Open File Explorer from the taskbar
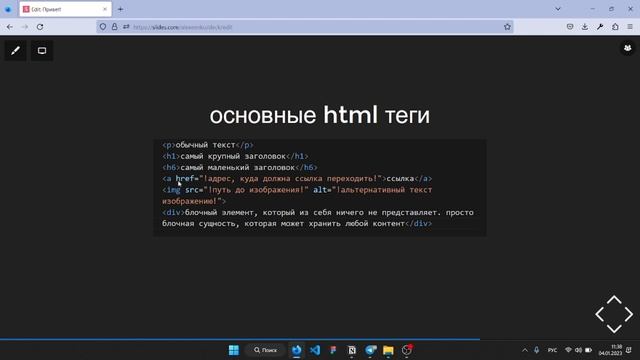This screenshot has height=360, width=640. [388, 350]
